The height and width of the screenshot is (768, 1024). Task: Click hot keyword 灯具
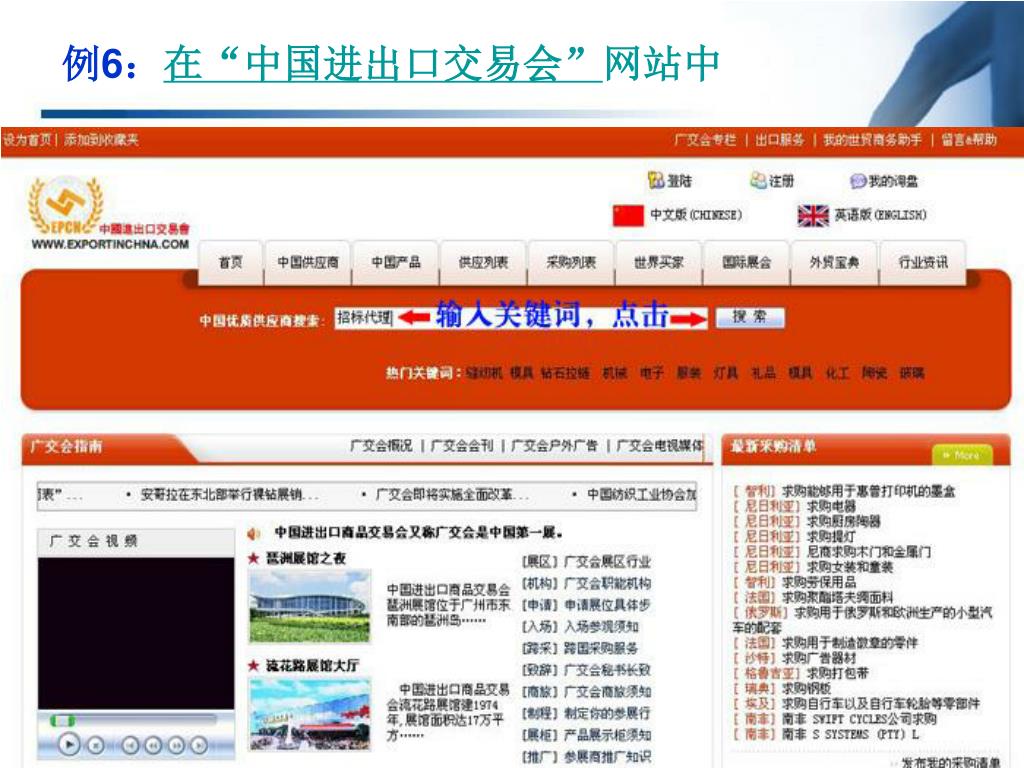pos(726,373)
